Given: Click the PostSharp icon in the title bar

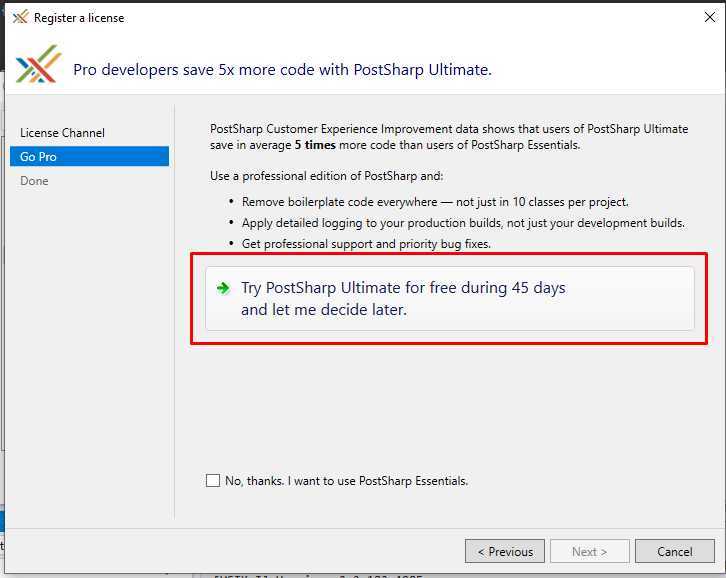Looking at the screenshot, I should 20,18.
